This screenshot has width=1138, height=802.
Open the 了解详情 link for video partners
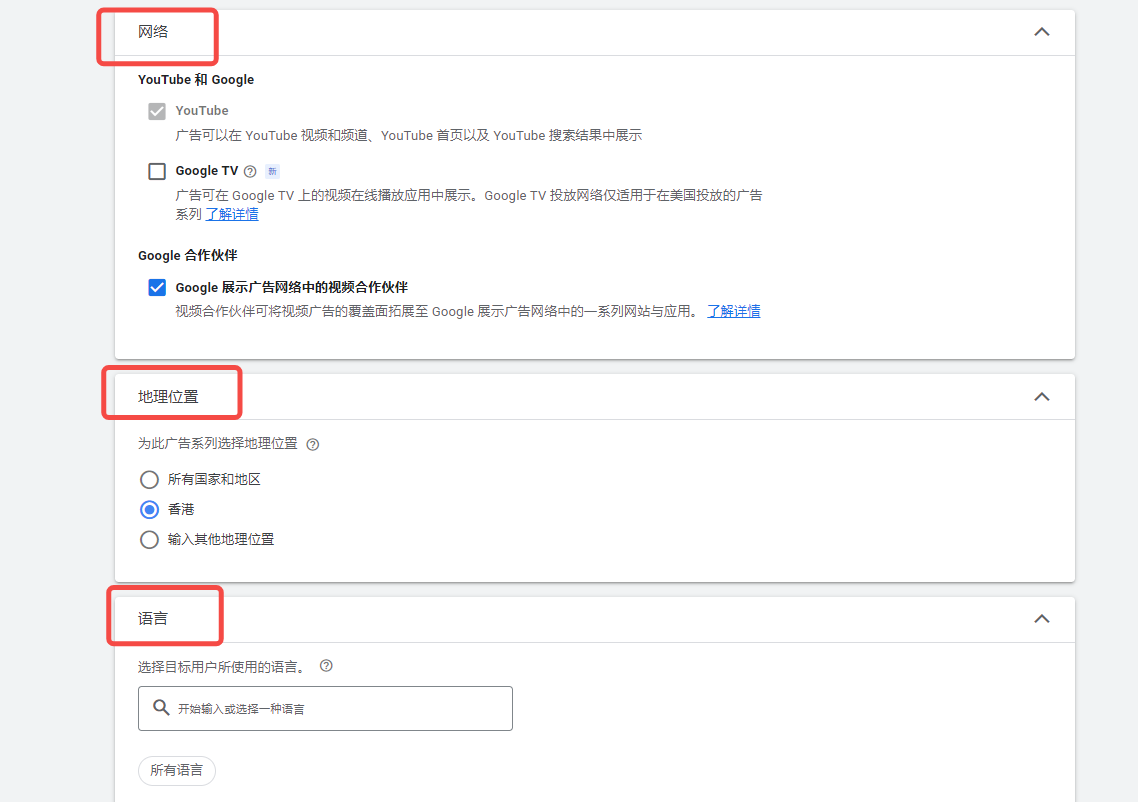pyautogui.click(x=734, y=311)
